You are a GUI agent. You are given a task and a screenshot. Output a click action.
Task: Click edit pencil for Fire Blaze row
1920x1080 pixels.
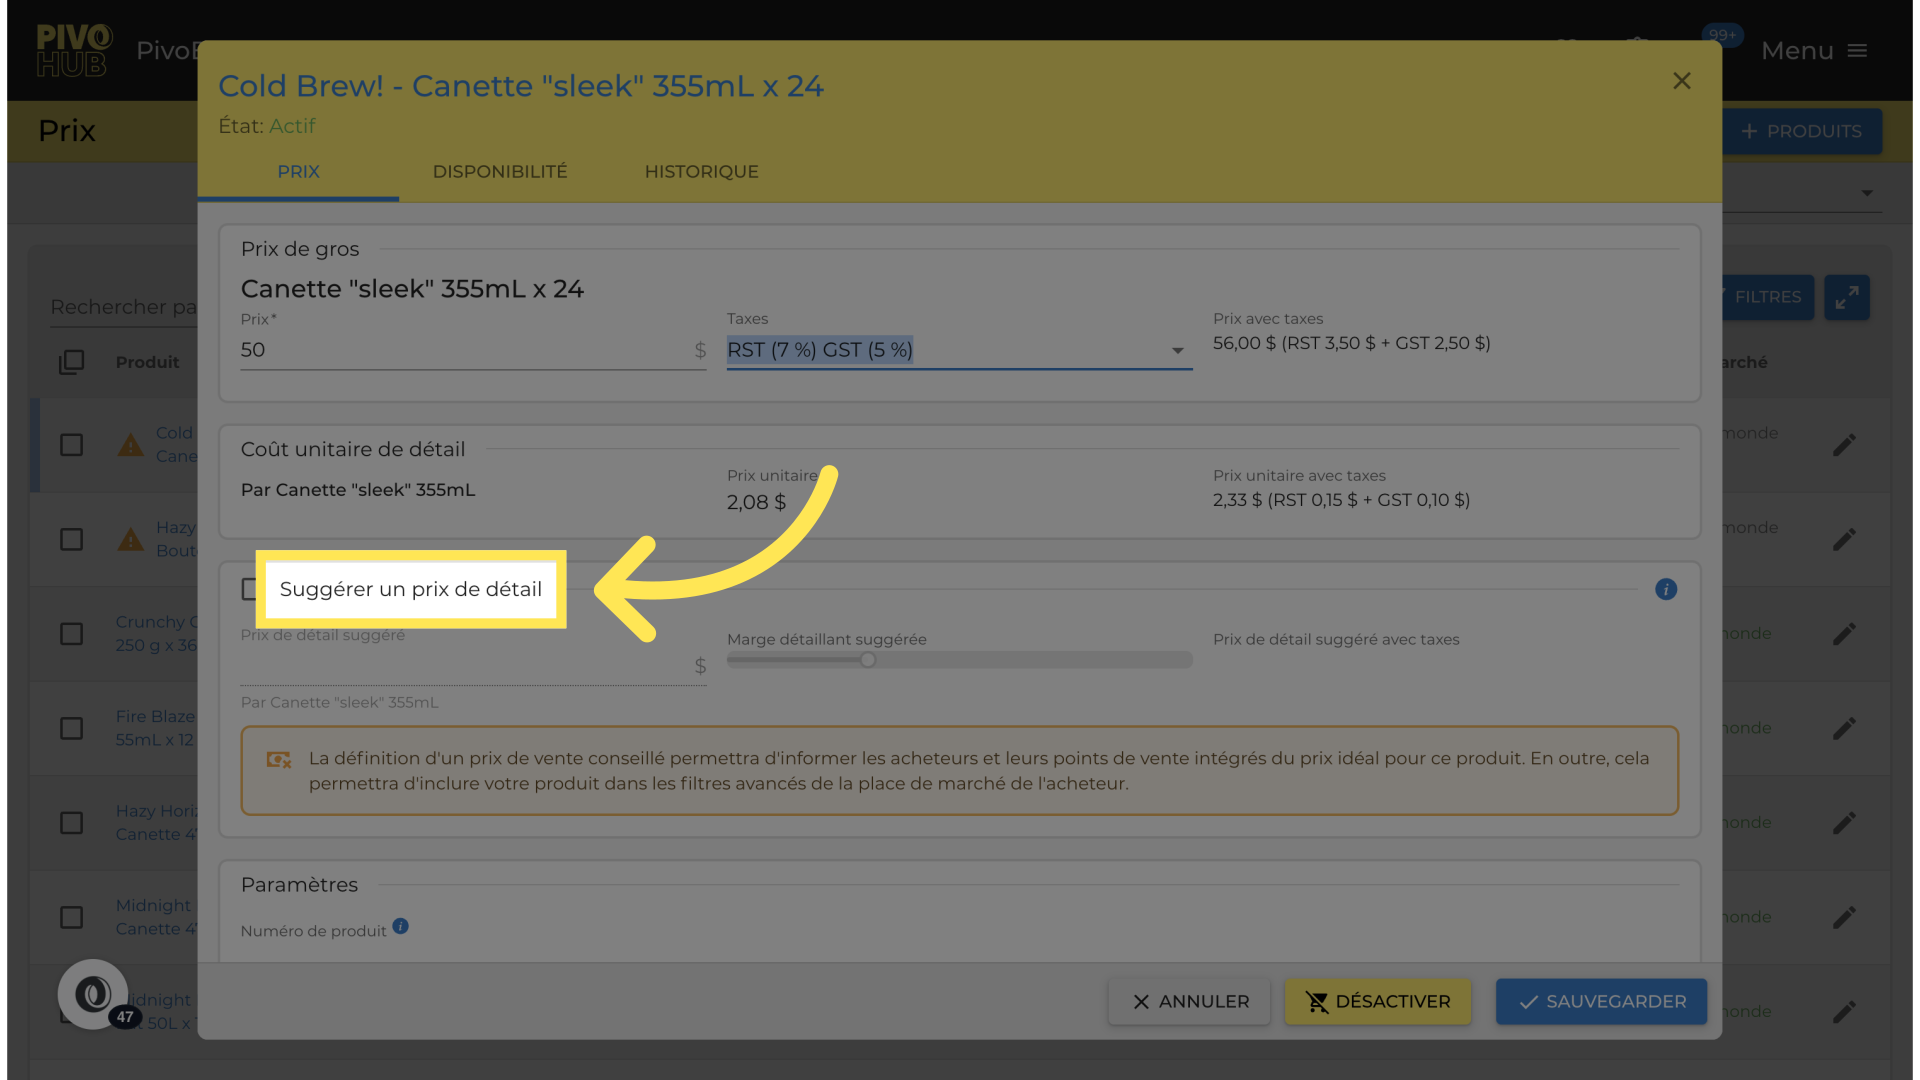tap(1844, 728)
